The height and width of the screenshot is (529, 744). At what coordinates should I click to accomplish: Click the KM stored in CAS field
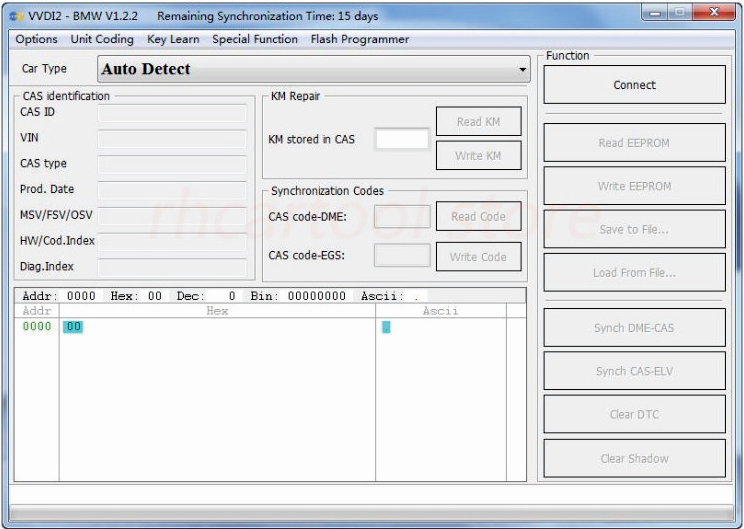click(402, 139)
